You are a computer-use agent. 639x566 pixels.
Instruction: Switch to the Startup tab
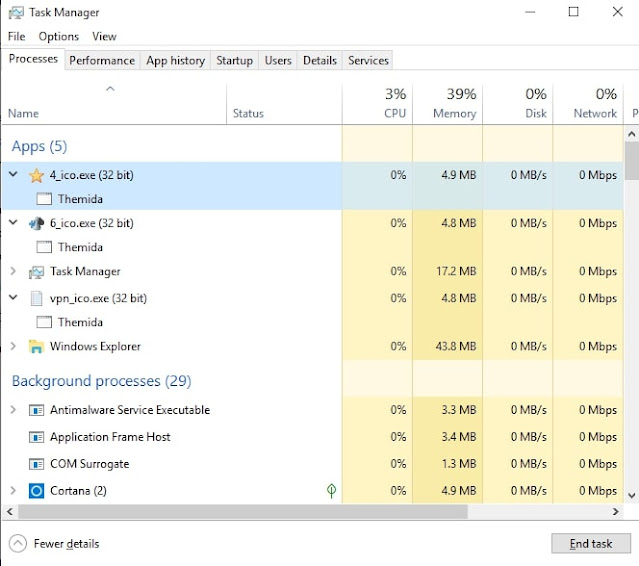(234, 61)
